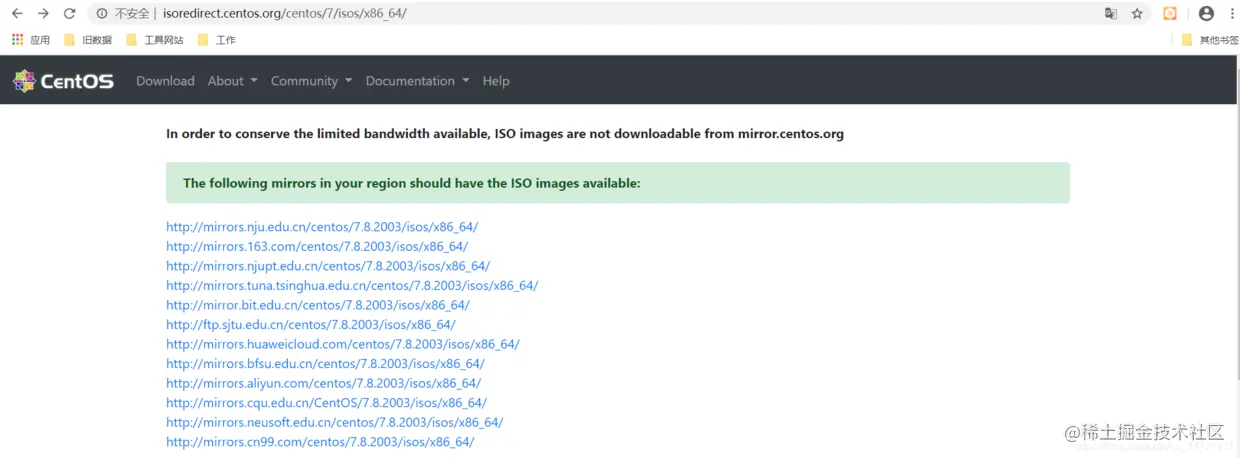
Task: Open the mirrors.163.com mirror link
Action: coord(317,246)
